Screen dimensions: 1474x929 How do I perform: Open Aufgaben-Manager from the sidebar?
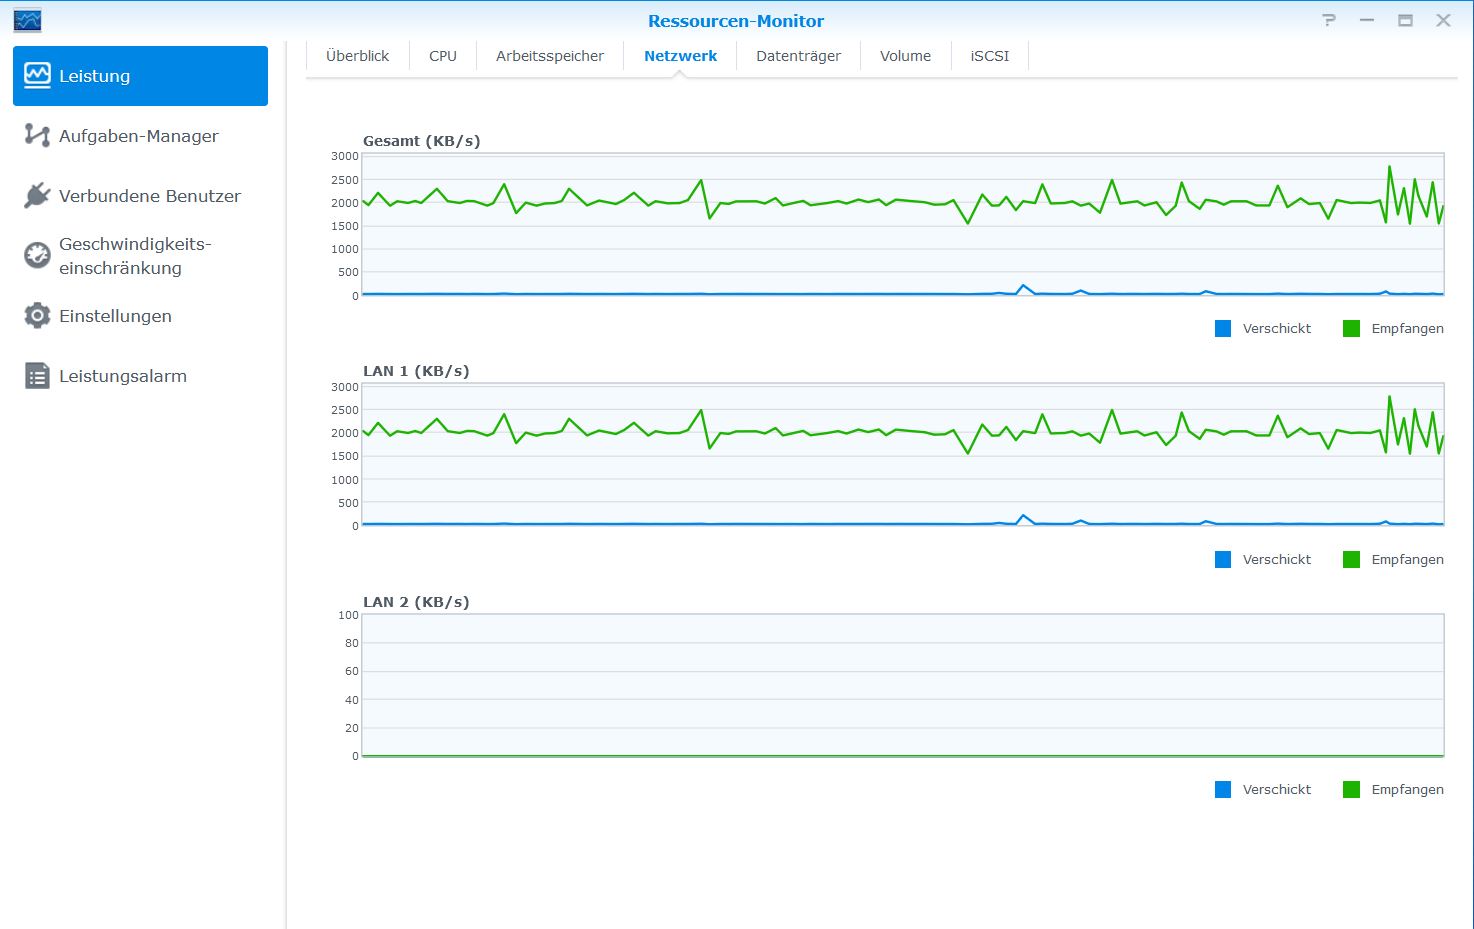click(140, 136)
